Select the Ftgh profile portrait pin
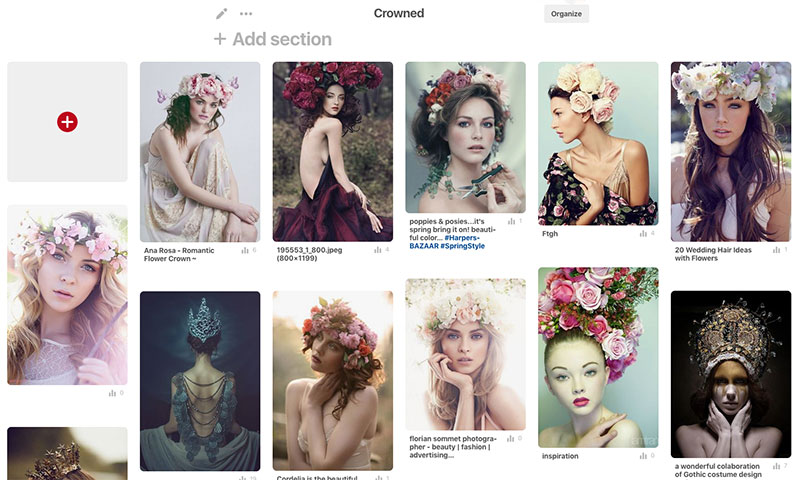The height and width of the screenshot is (480, 800). pyautogui.click(x=598, y=142)
